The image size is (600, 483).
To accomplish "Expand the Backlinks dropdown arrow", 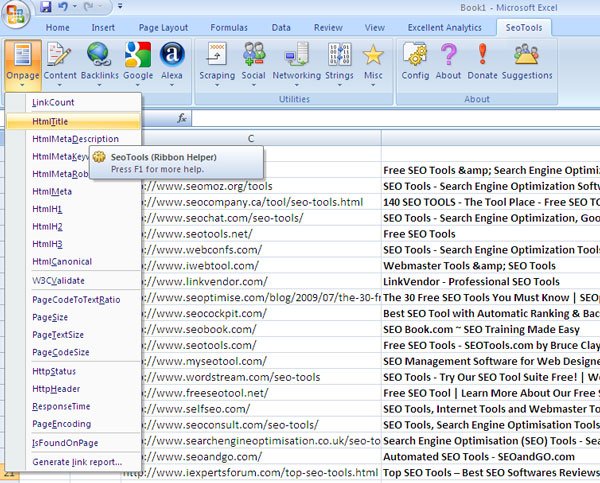I will click(x=99, y=85).
